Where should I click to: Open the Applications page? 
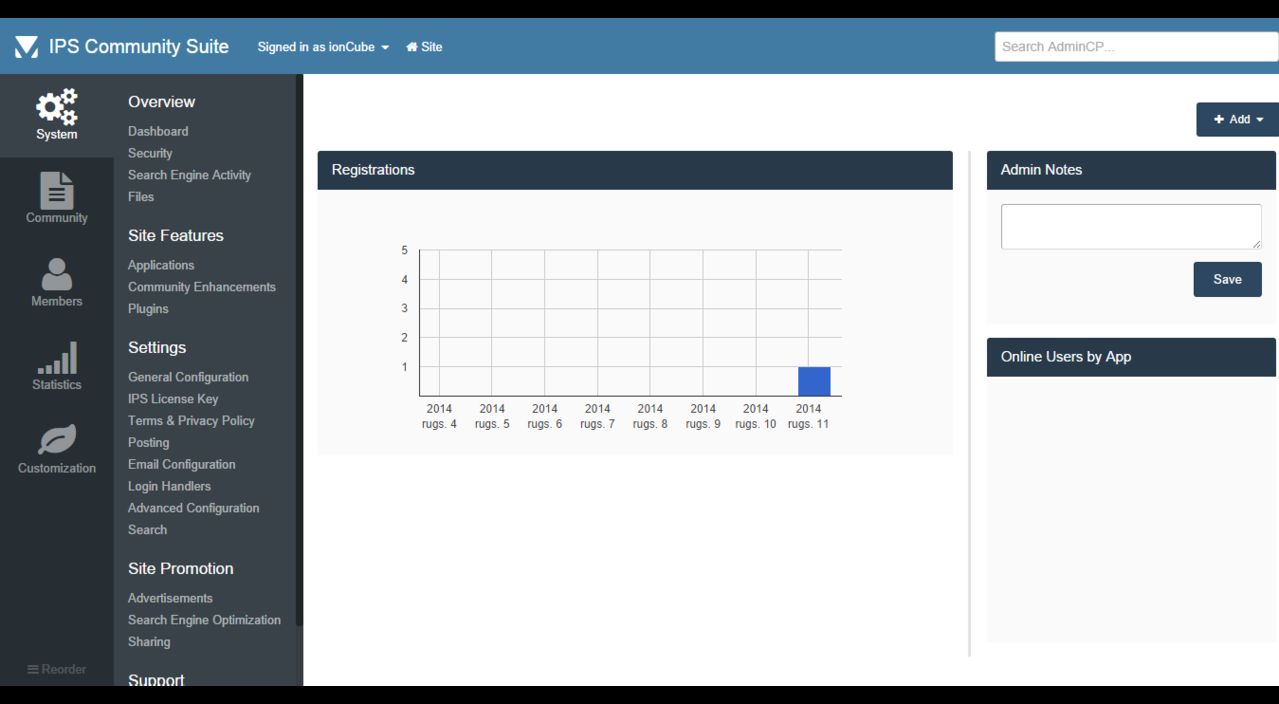[x=161, y=265]
